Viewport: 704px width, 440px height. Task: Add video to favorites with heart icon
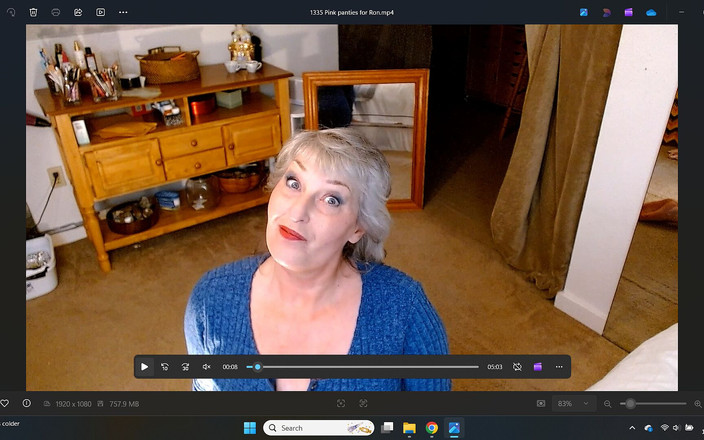[x=5, y=404]
